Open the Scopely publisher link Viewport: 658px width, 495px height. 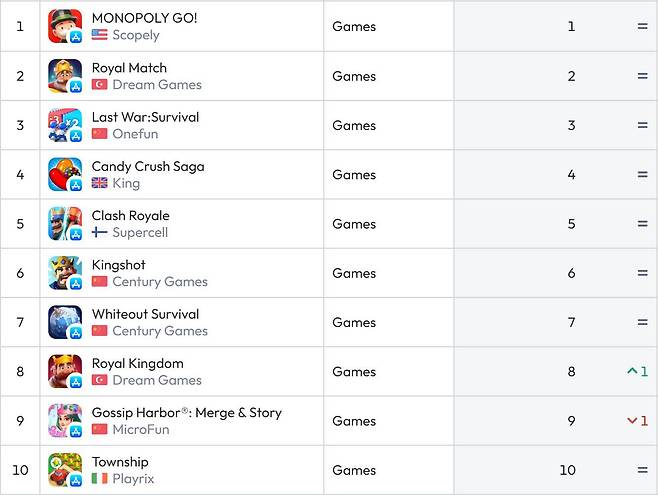click(x=135, y=35)
